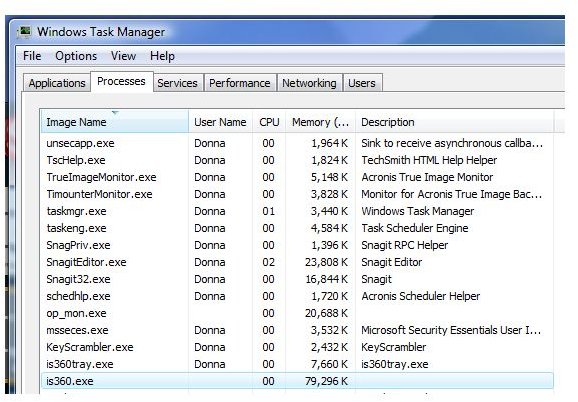Select the msseces.exe process row

pyautogui.click(x=297, y=330)
